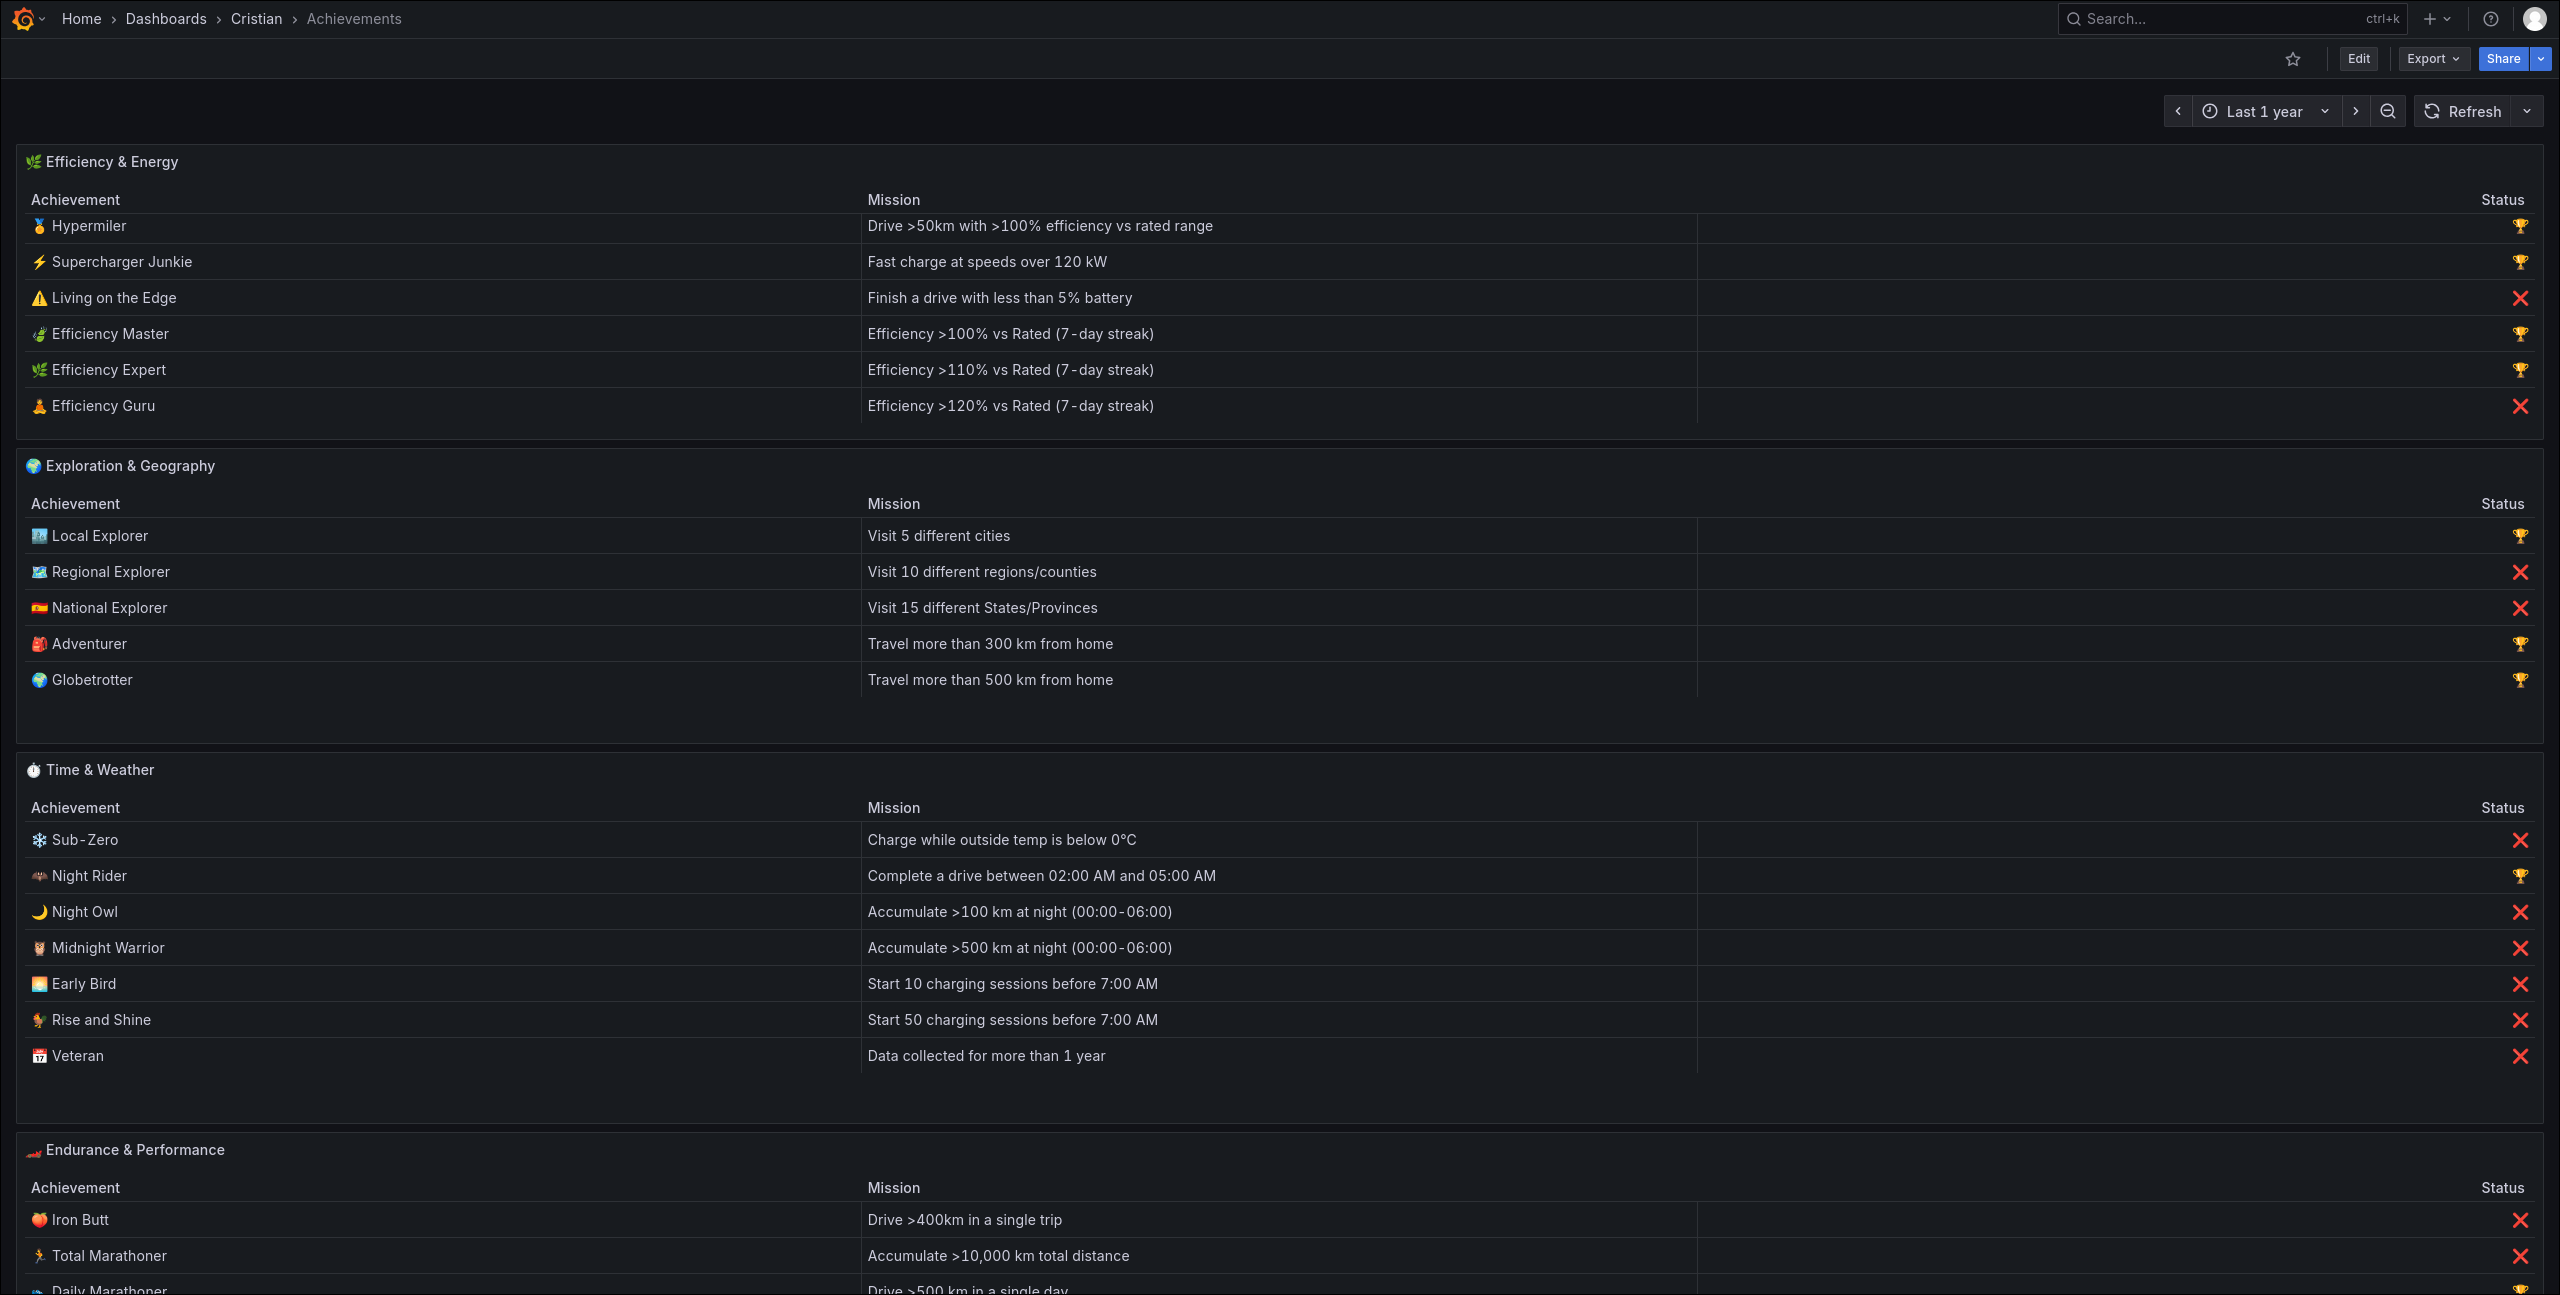
Task: Open the Export dropdown menu
Action: (2433, 59)
